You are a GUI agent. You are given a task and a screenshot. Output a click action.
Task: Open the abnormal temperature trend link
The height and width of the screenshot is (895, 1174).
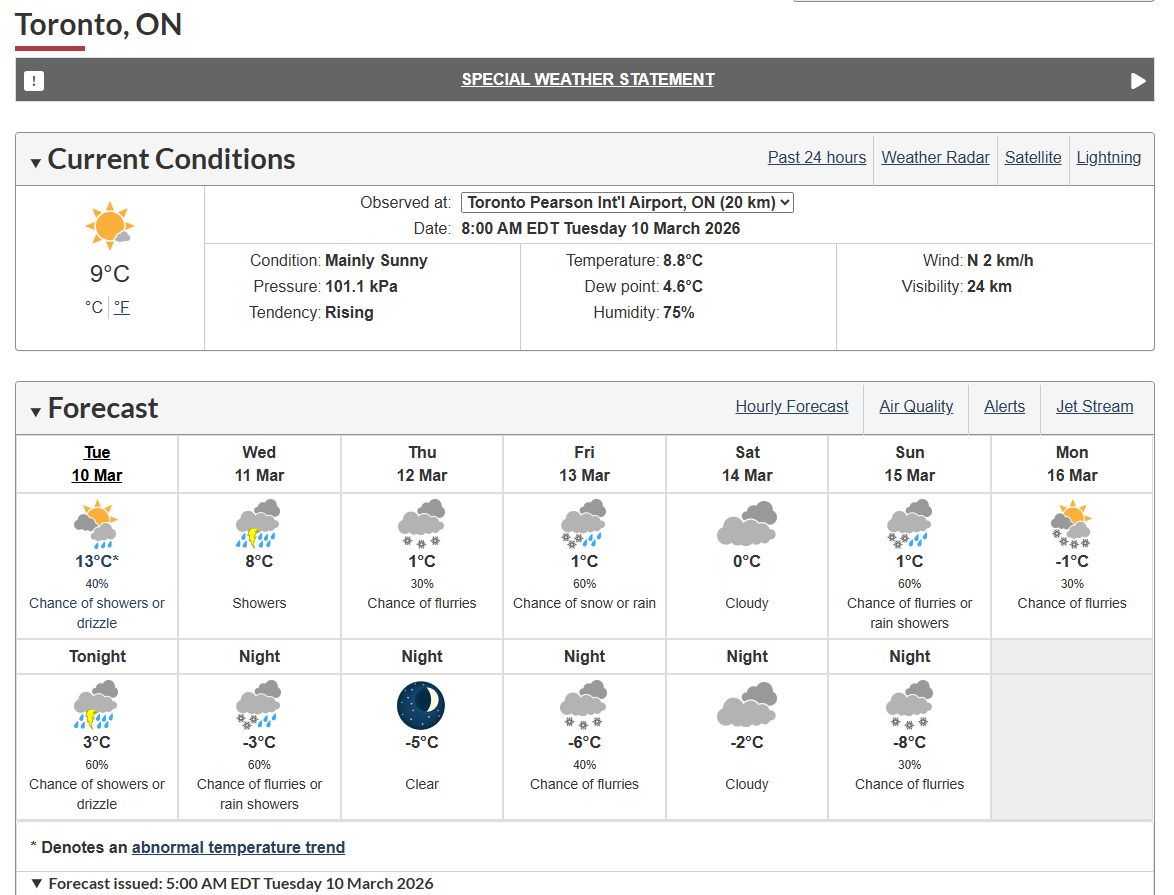pos(238,847)
